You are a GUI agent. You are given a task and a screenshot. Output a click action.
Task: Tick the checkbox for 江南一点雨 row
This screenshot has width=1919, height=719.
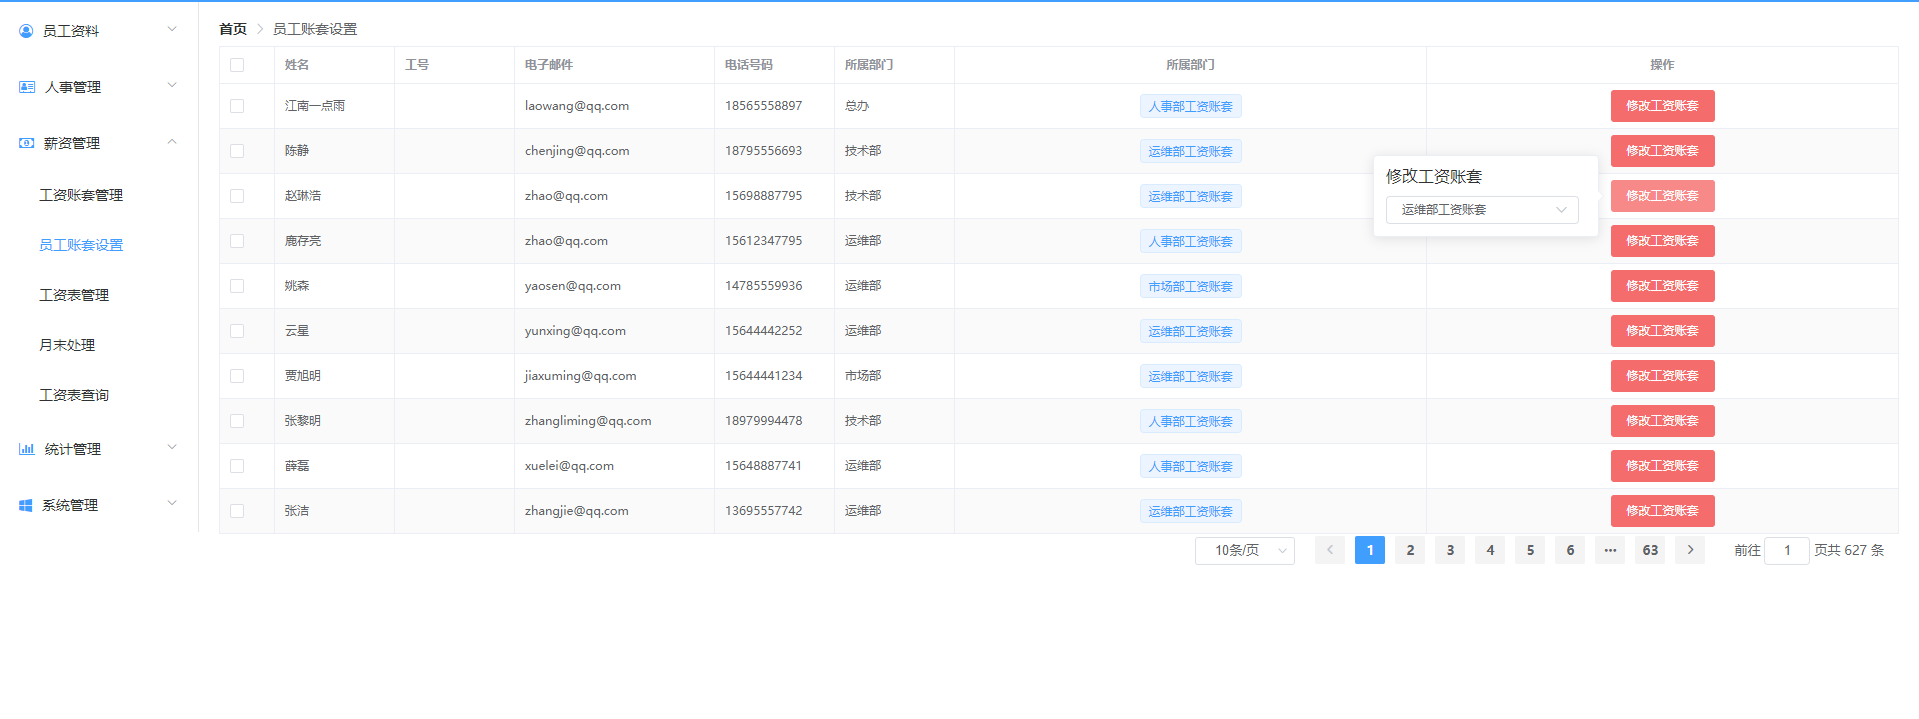click(x=237, y=106)
